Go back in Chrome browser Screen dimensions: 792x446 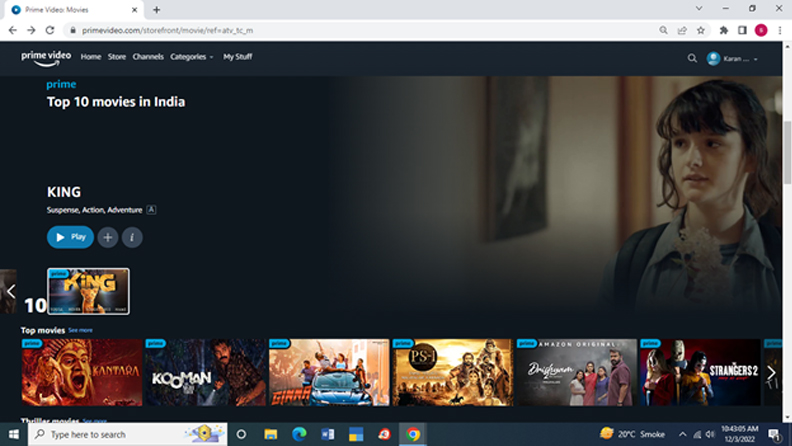13,30
